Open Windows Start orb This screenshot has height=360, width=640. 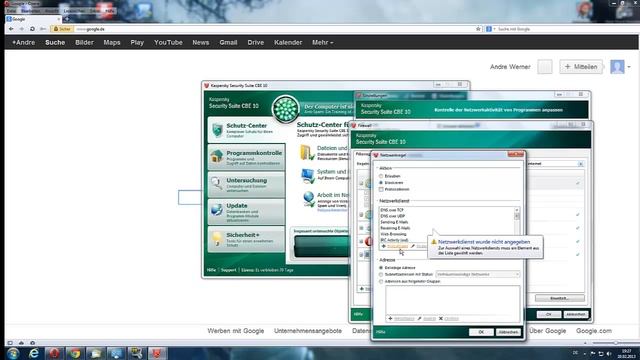click(13, 353)
